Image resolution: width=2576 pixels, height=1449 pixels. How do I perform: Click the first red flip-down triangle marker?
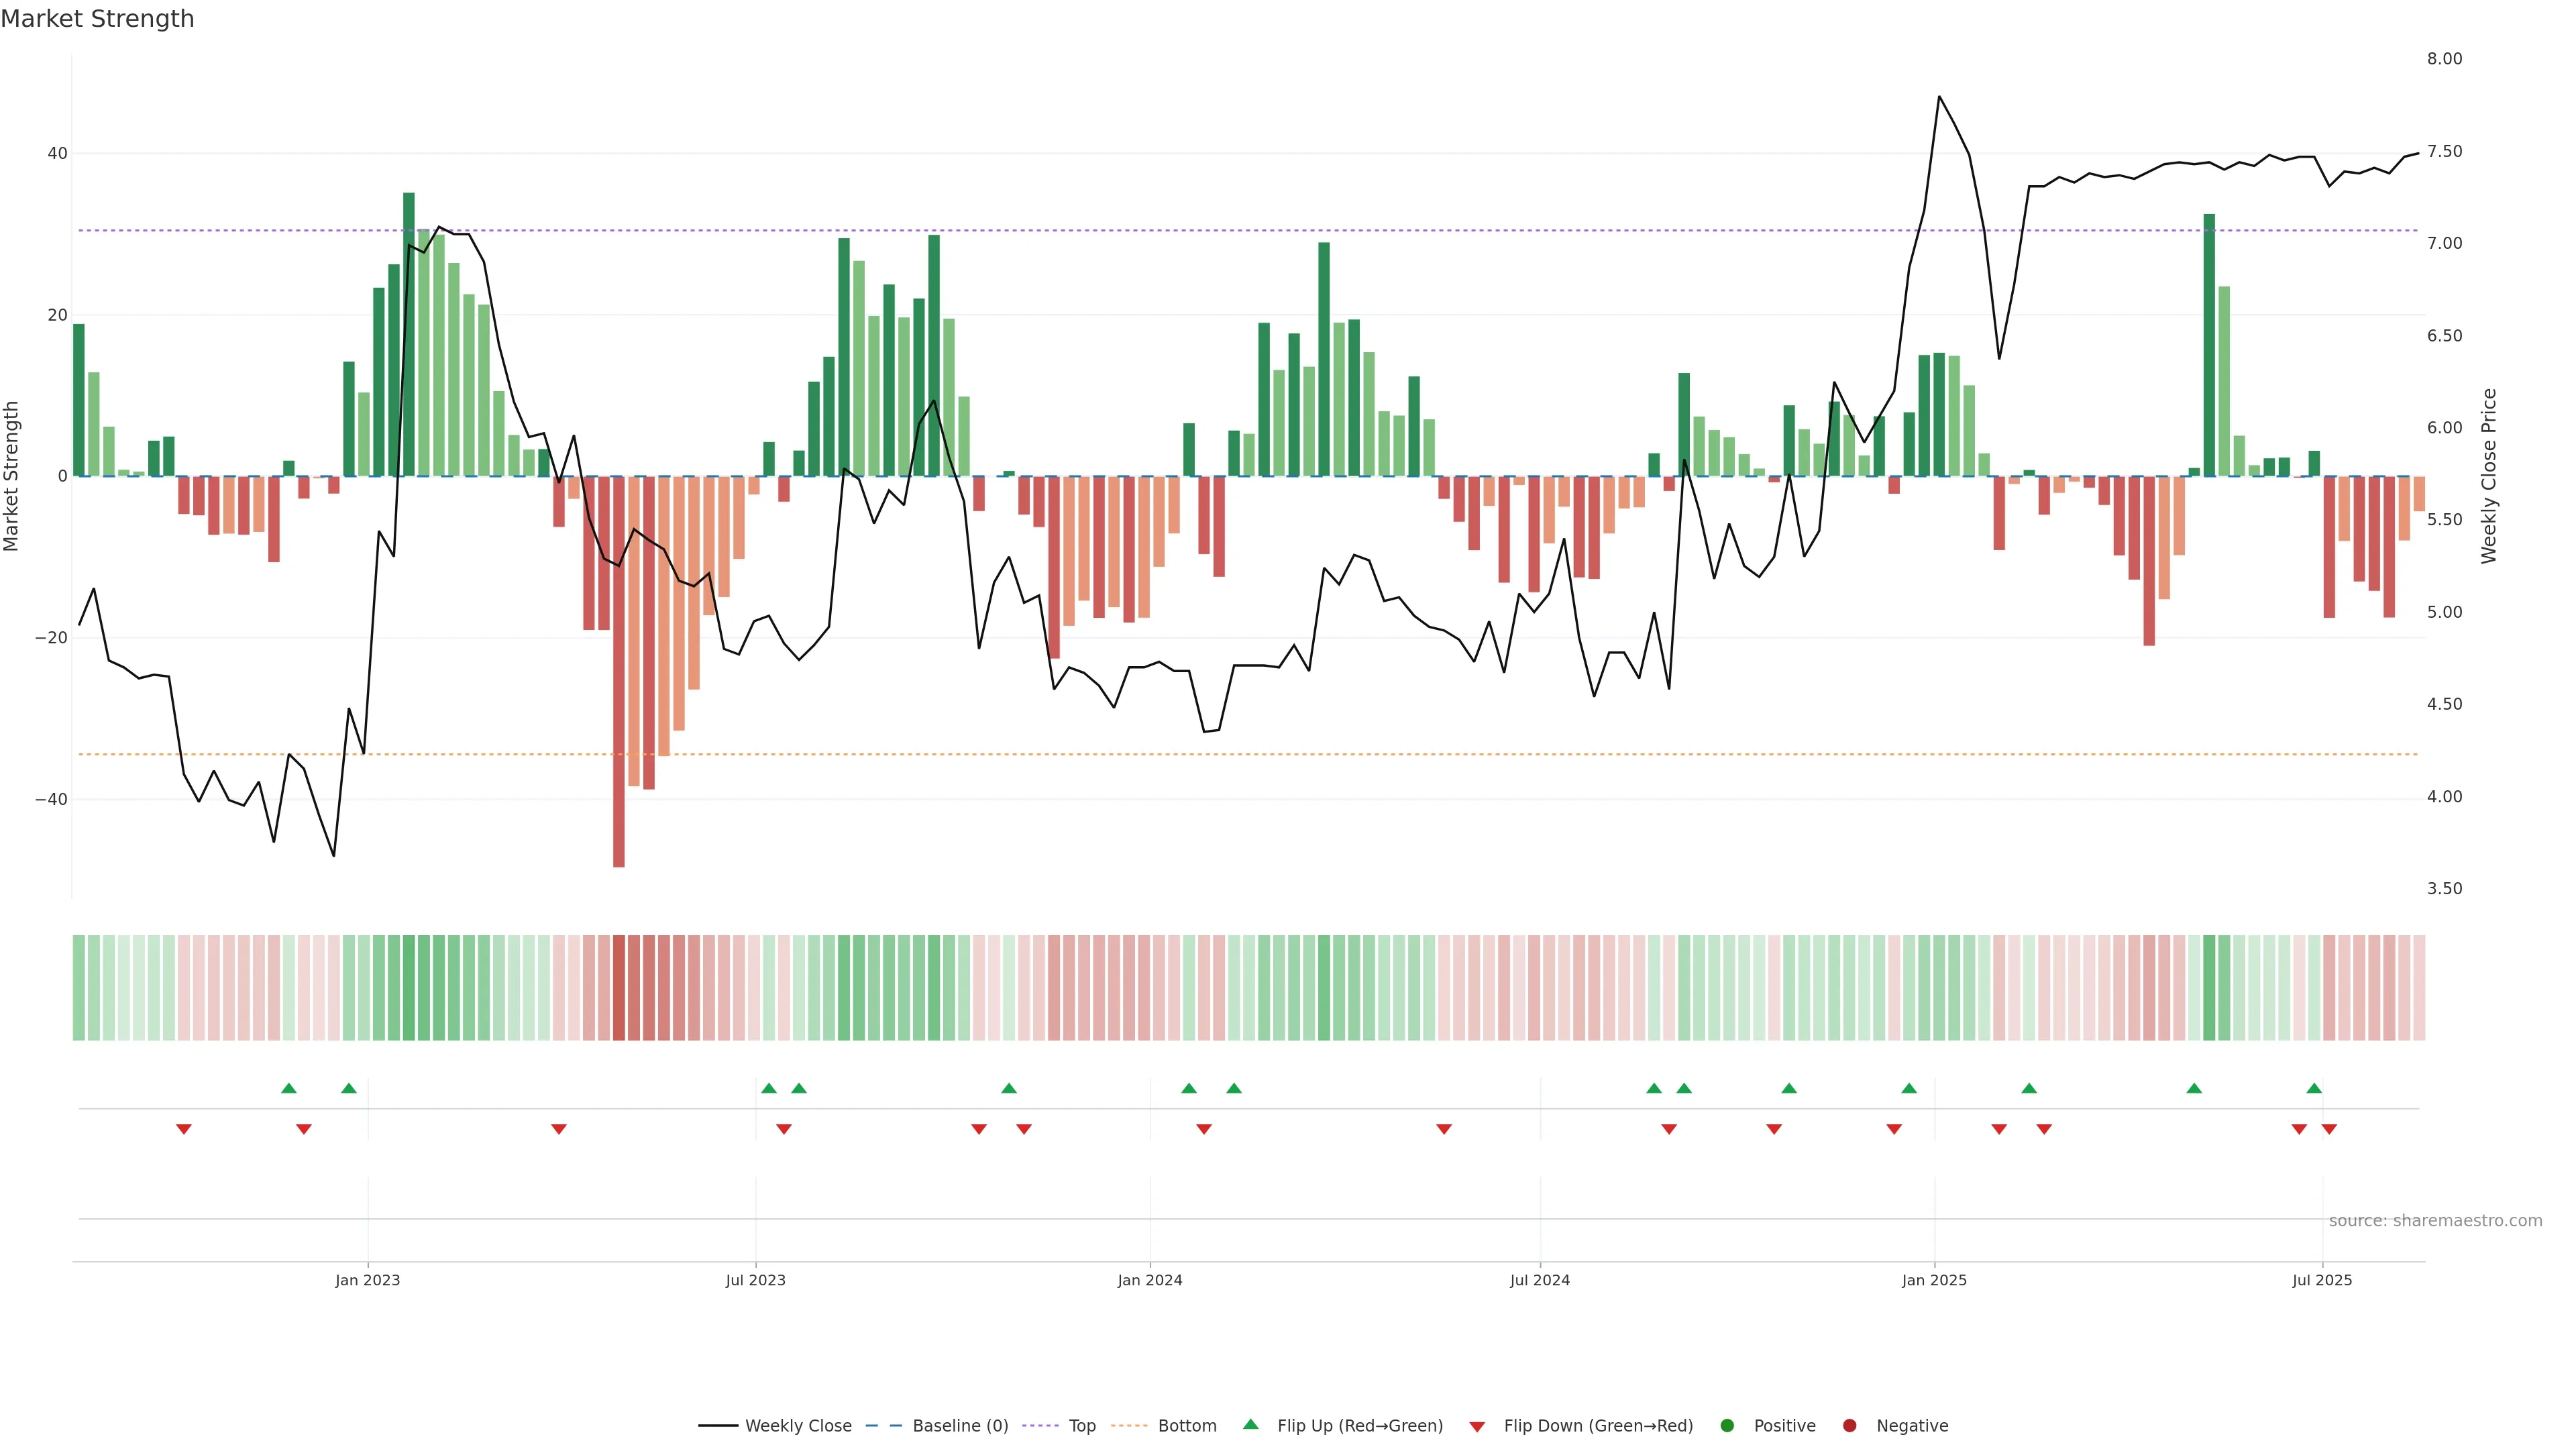184,1129
